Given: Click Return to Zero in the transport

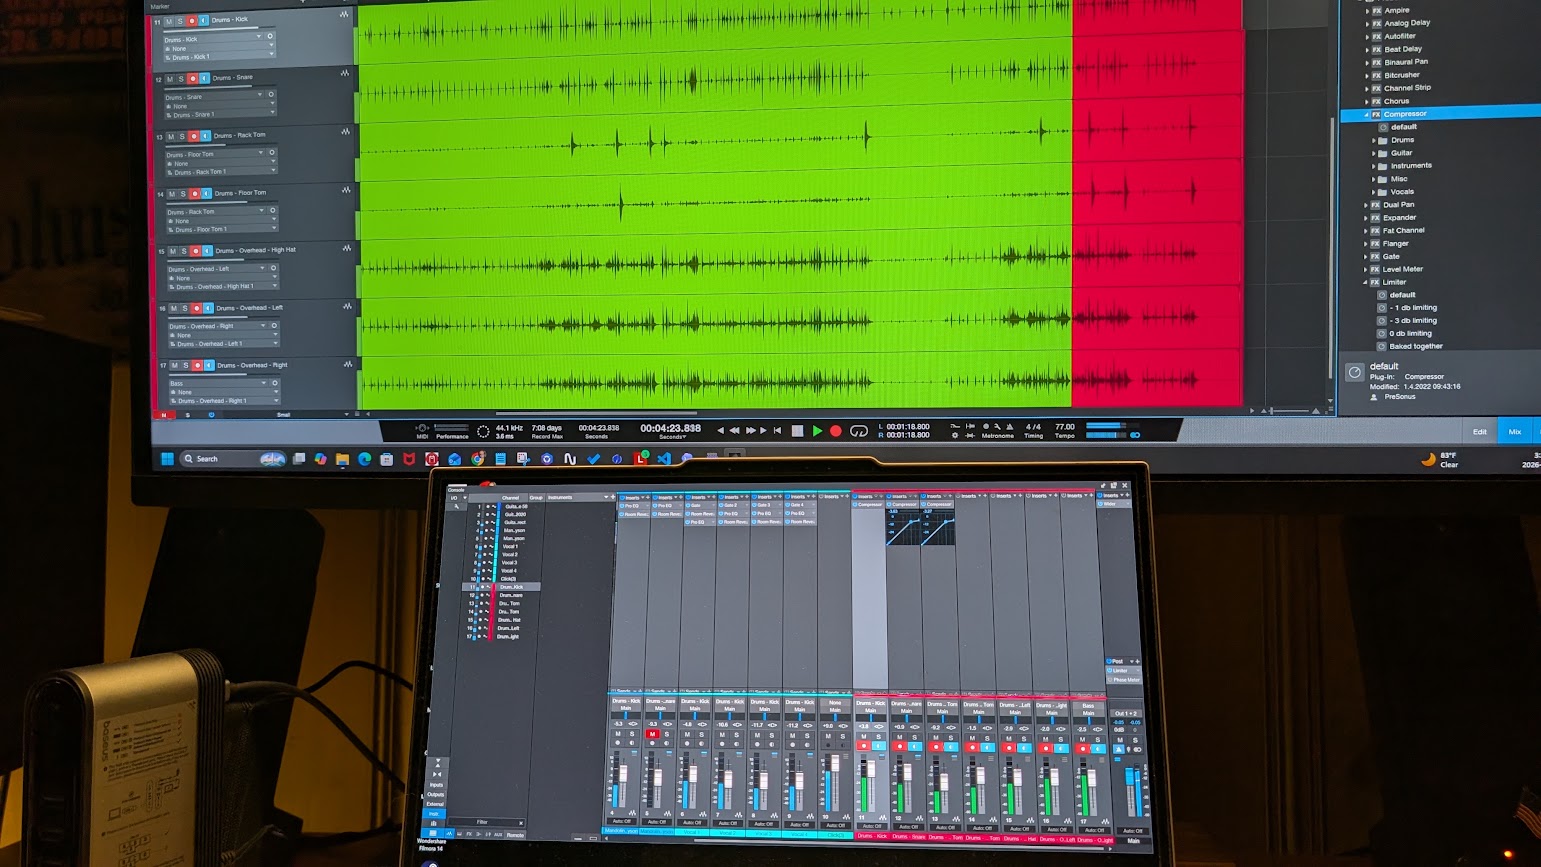Looking at the screenshot, I should [x=777, y=431].
